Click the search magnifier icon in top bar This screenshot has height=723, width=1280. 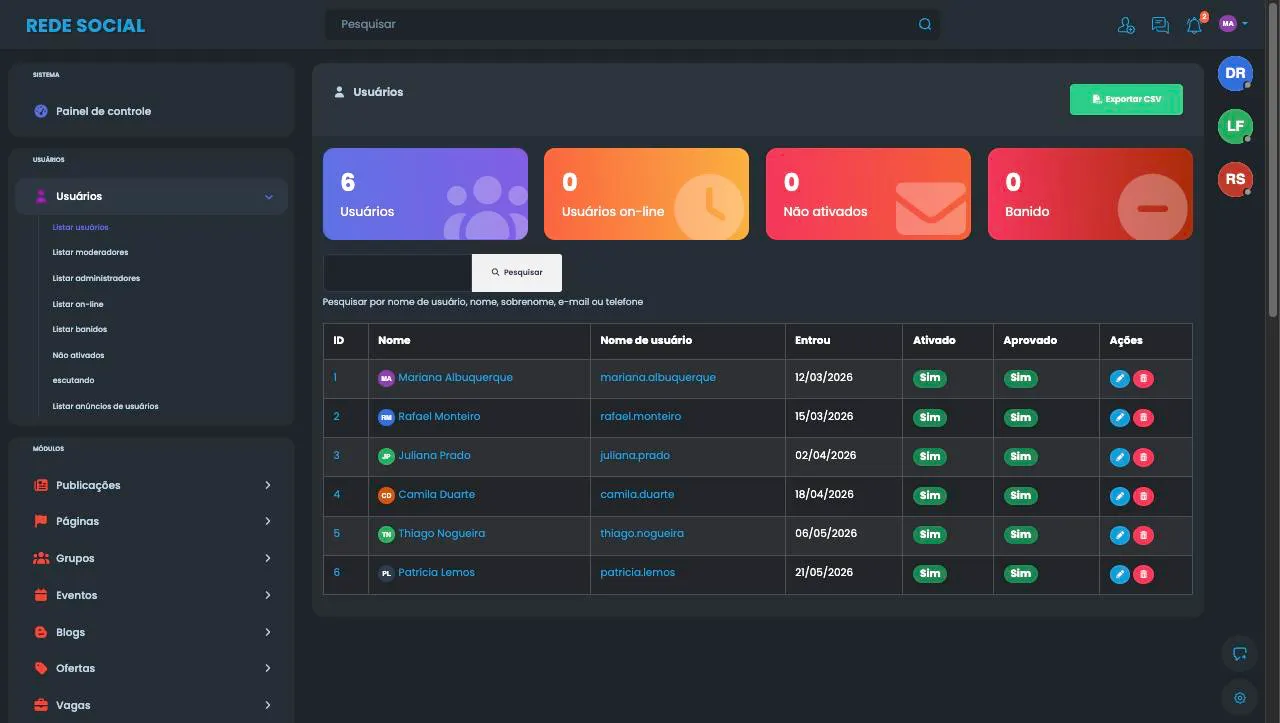(925, 24)
